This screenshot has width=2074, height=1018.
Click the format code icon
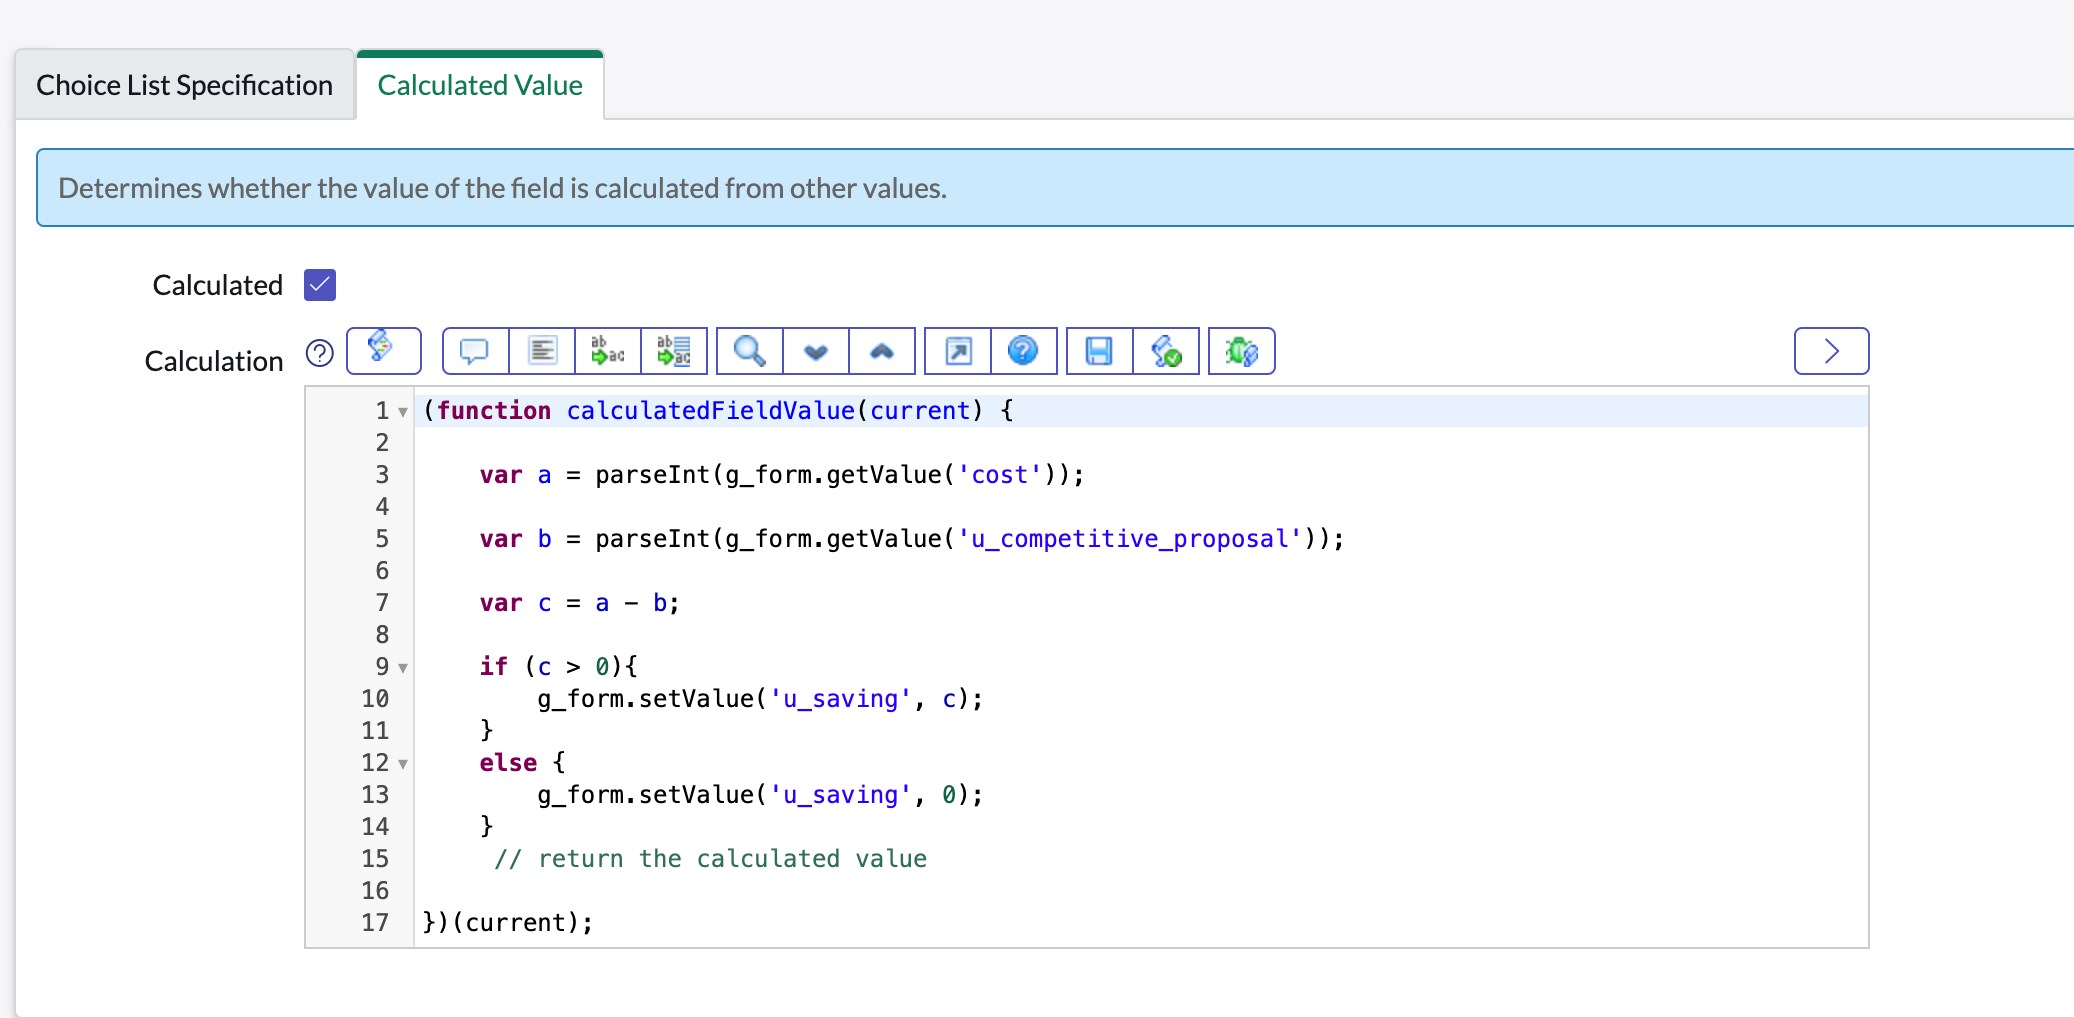pyautogui.click(x=542, y=351)
